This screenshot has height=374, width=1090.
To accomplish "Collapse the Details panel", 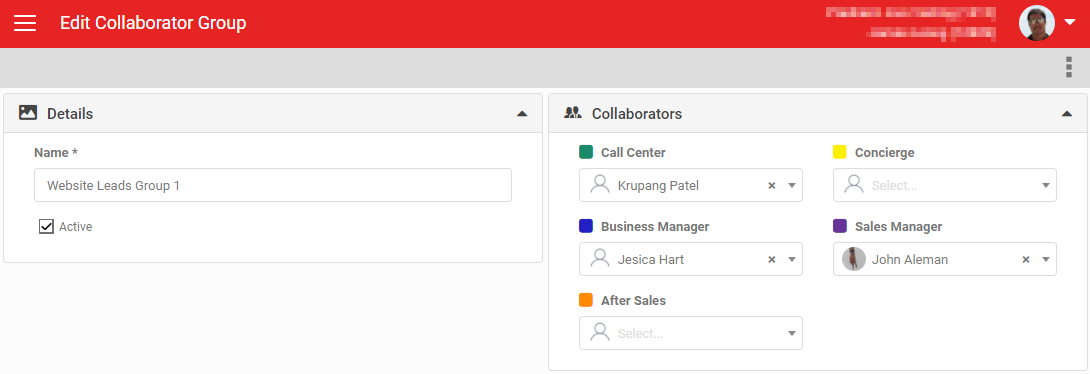I will point(522,113).
